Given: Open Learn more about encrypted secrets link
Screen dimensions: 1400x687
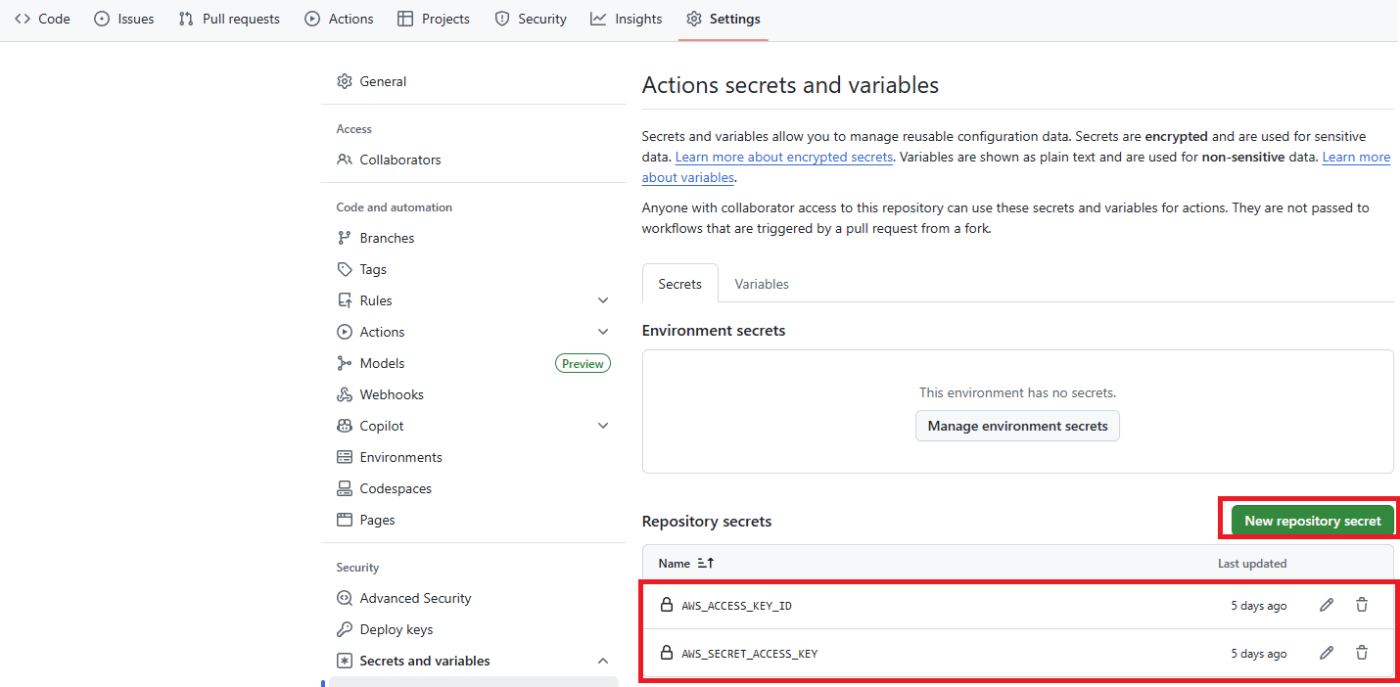Looking at the screenshot, I should (783, 158).
